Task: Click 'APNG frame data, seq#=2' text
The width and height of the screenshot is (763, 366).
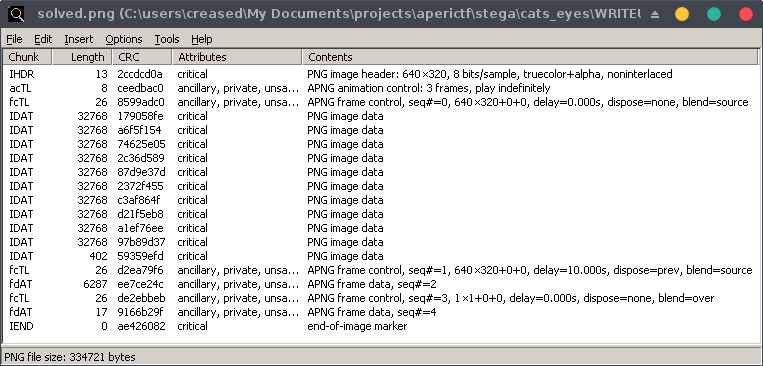Action: click(x=371, y=284)
